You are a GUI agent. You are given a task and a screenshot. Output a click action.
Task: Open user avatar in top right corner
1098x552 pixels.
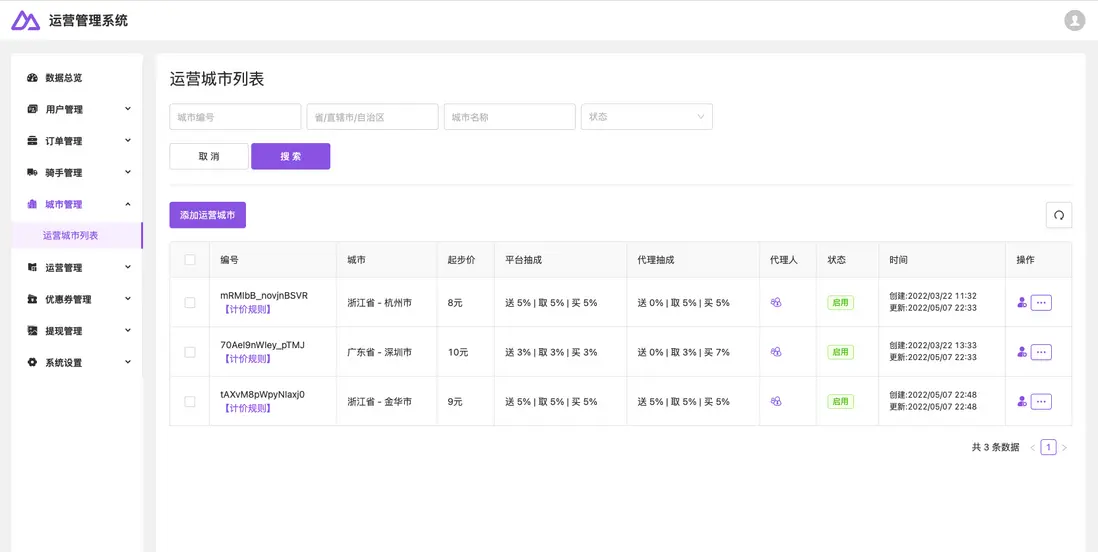pos(1074,20)
